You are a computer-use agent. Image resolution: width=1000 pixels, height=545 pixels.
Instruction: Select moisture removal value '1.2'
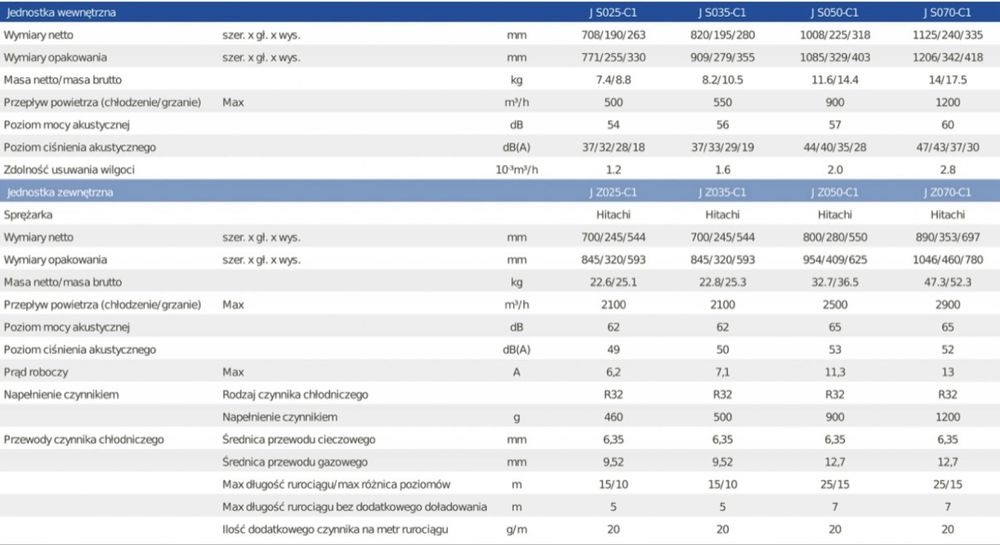(x=613, y=170)
